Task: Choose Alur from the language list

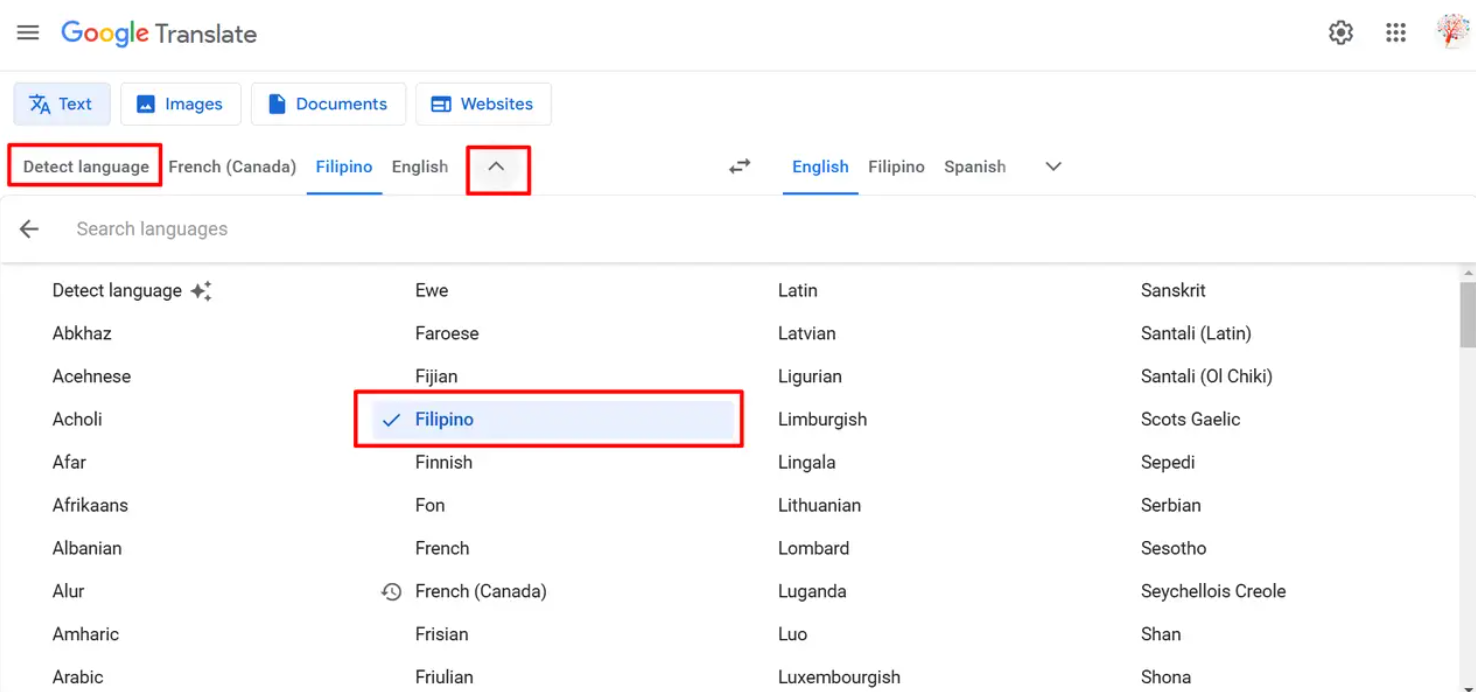Action: pyautogui.click(x=68, y=592)
